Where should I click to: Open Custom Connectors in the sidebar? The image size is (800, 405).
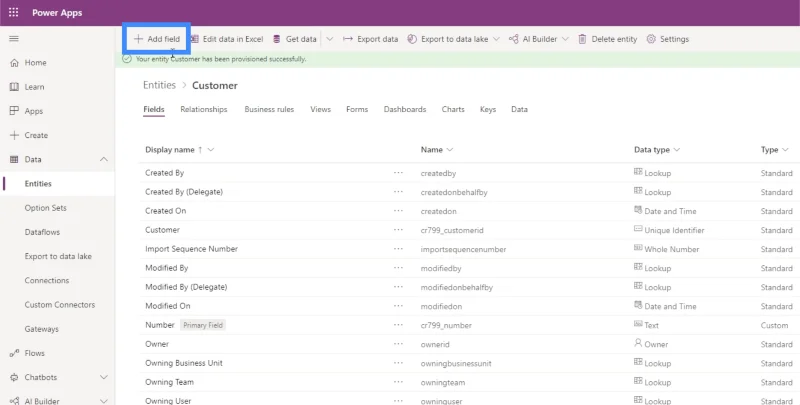pyautogui.click(x=60, y=305)
